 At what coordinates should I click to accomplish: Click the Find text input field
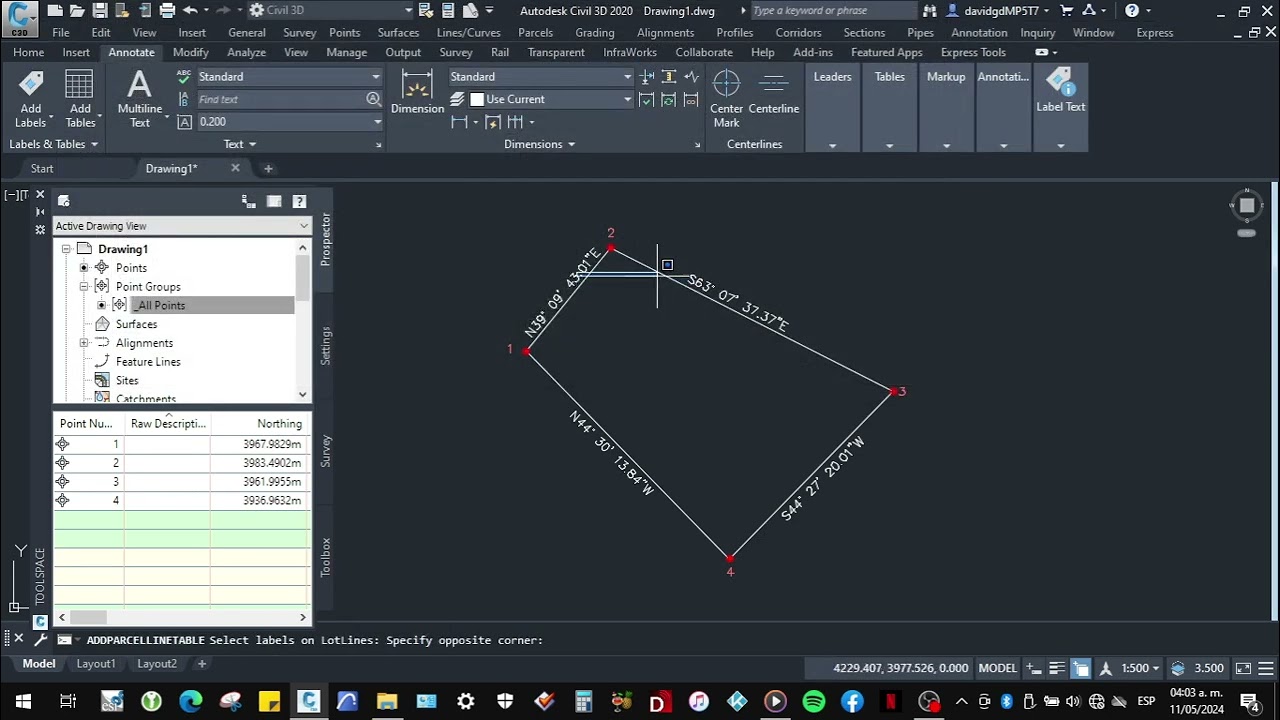point(280,99)
